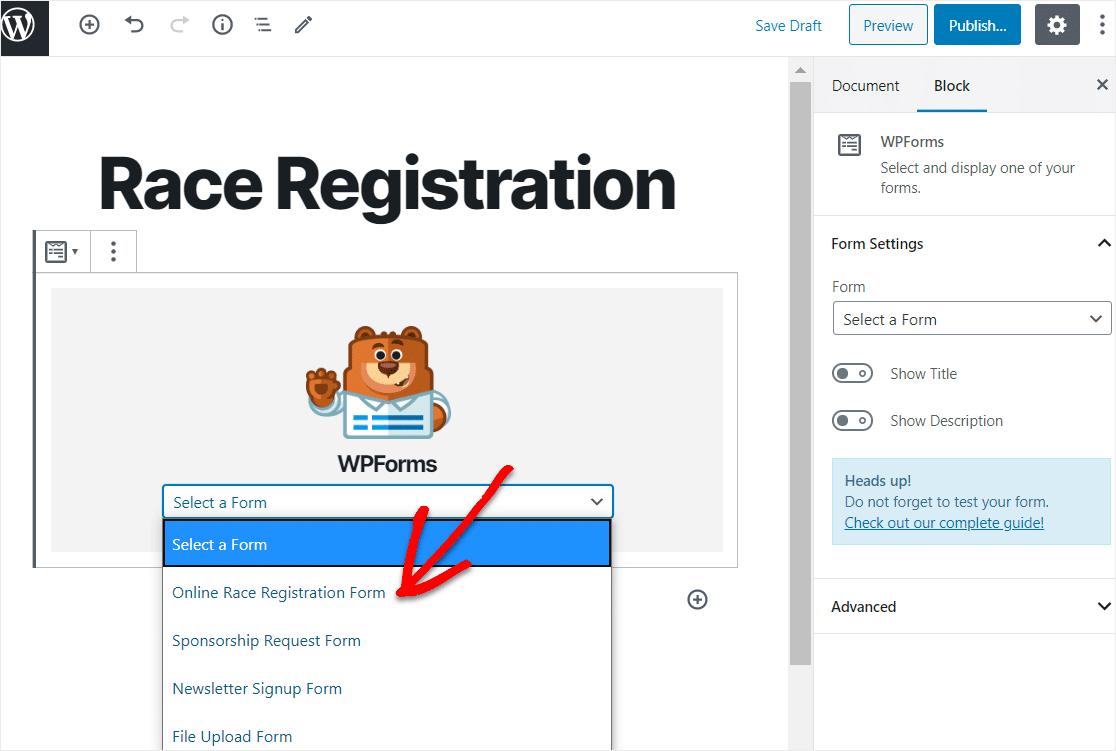Click the Preview button

point(888,25)
